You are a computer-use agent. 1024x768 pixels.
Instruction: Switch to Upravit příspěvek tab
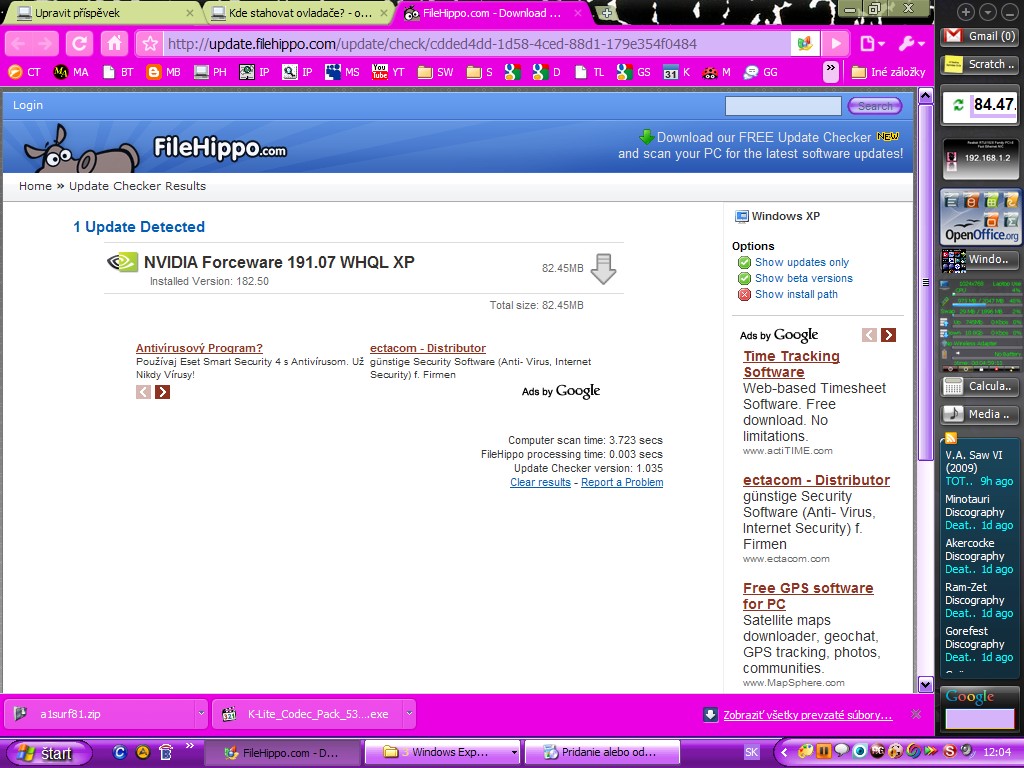point(101,13)
